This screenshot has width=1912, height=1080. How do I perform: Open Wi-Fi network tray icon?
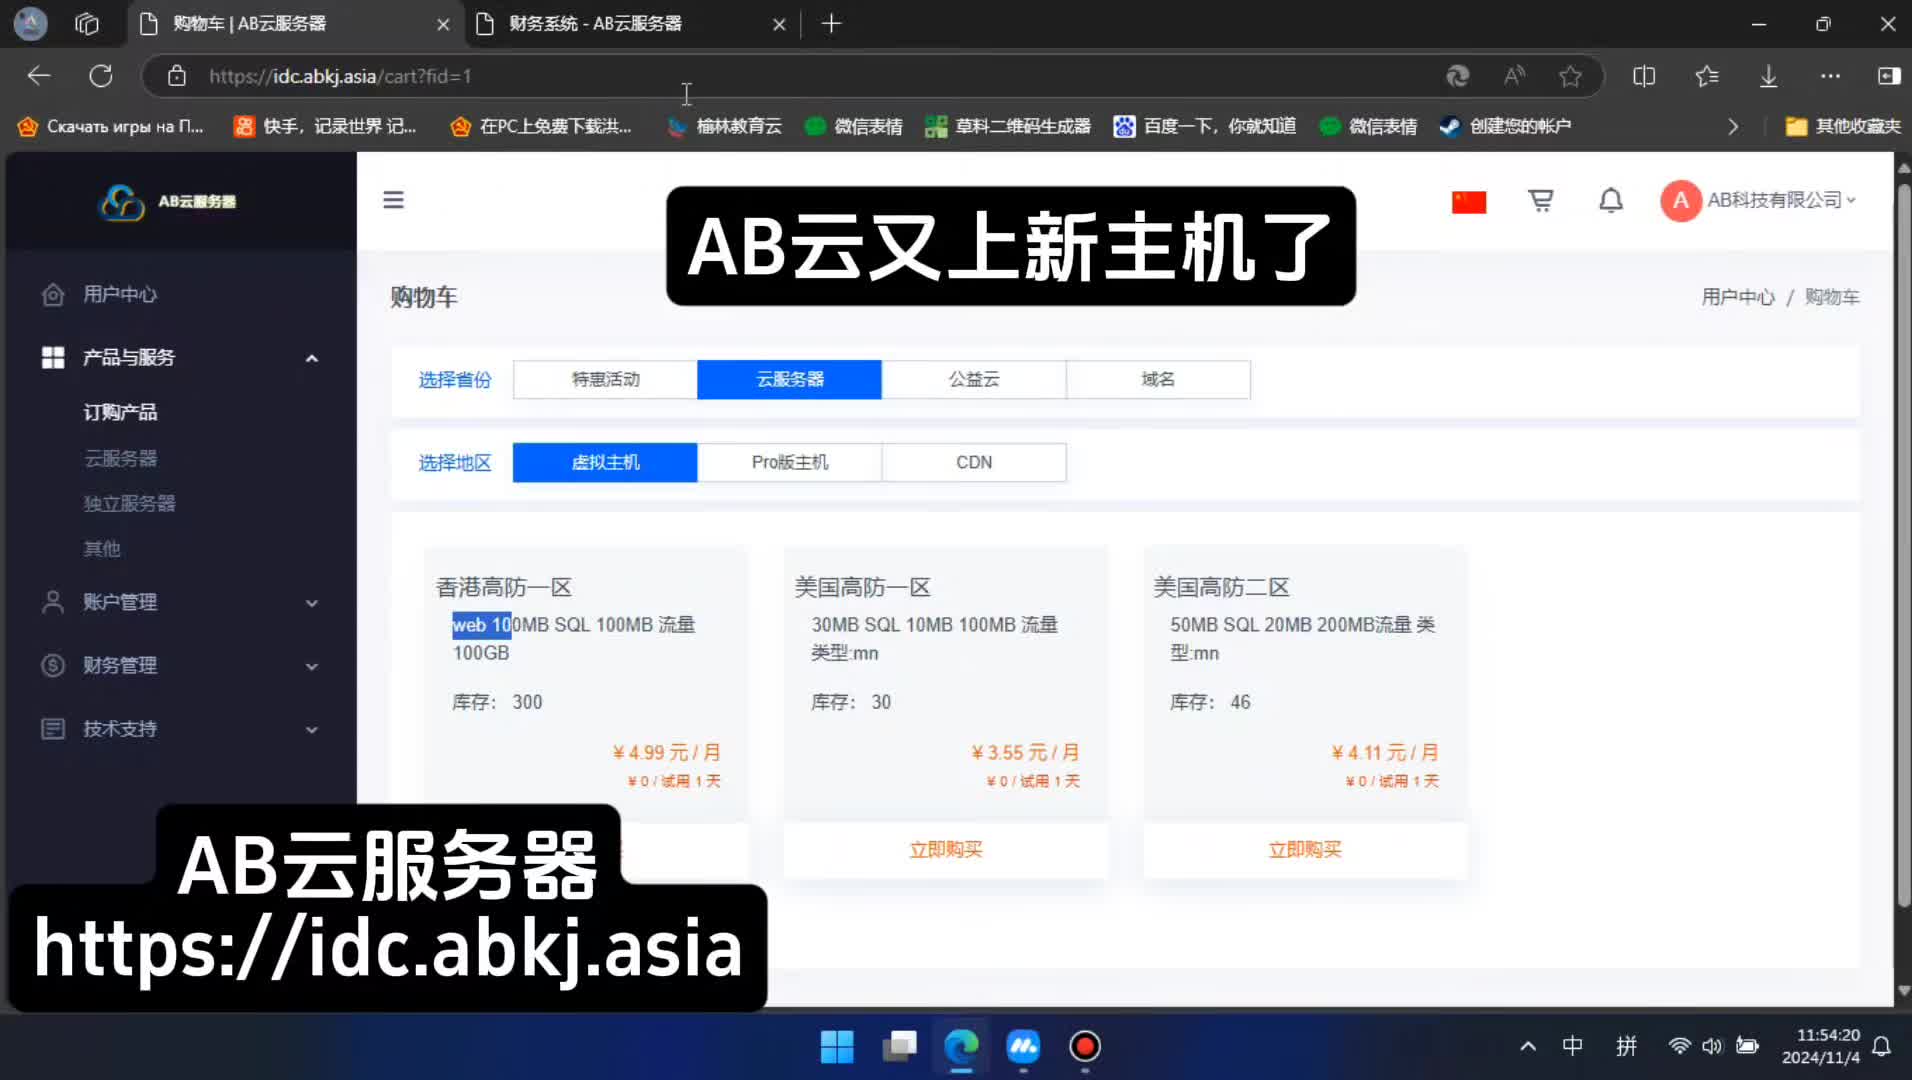tap(1679, 1047)
